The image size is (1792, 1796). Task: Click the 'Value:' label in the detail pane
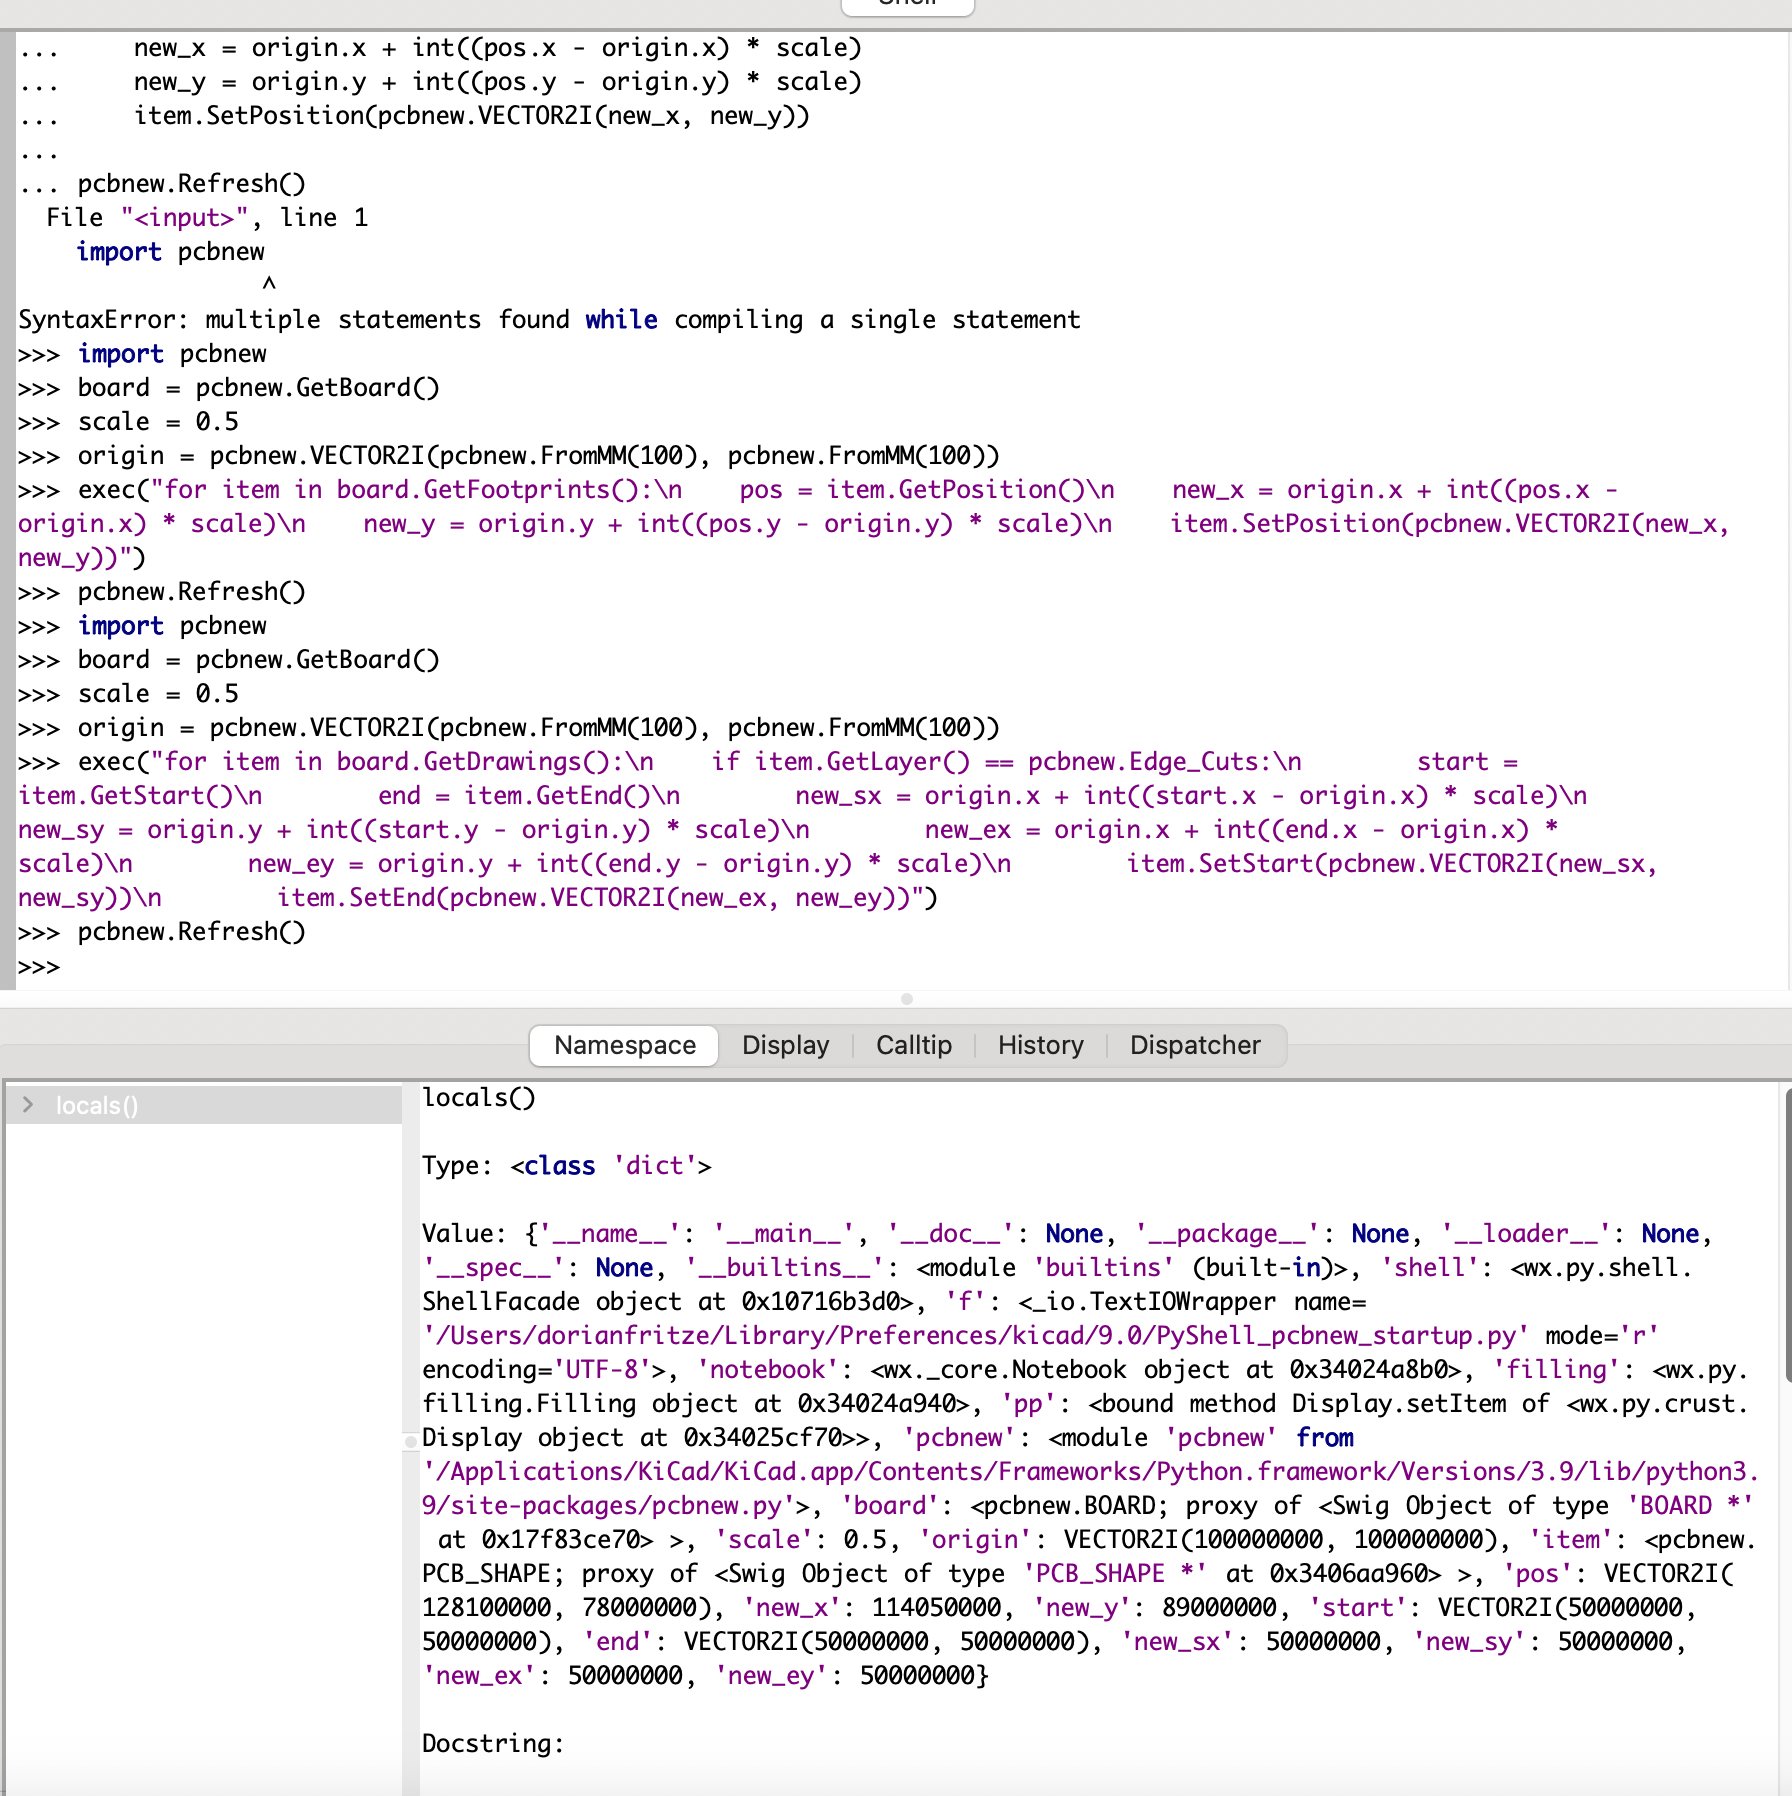click(465, 1234)
